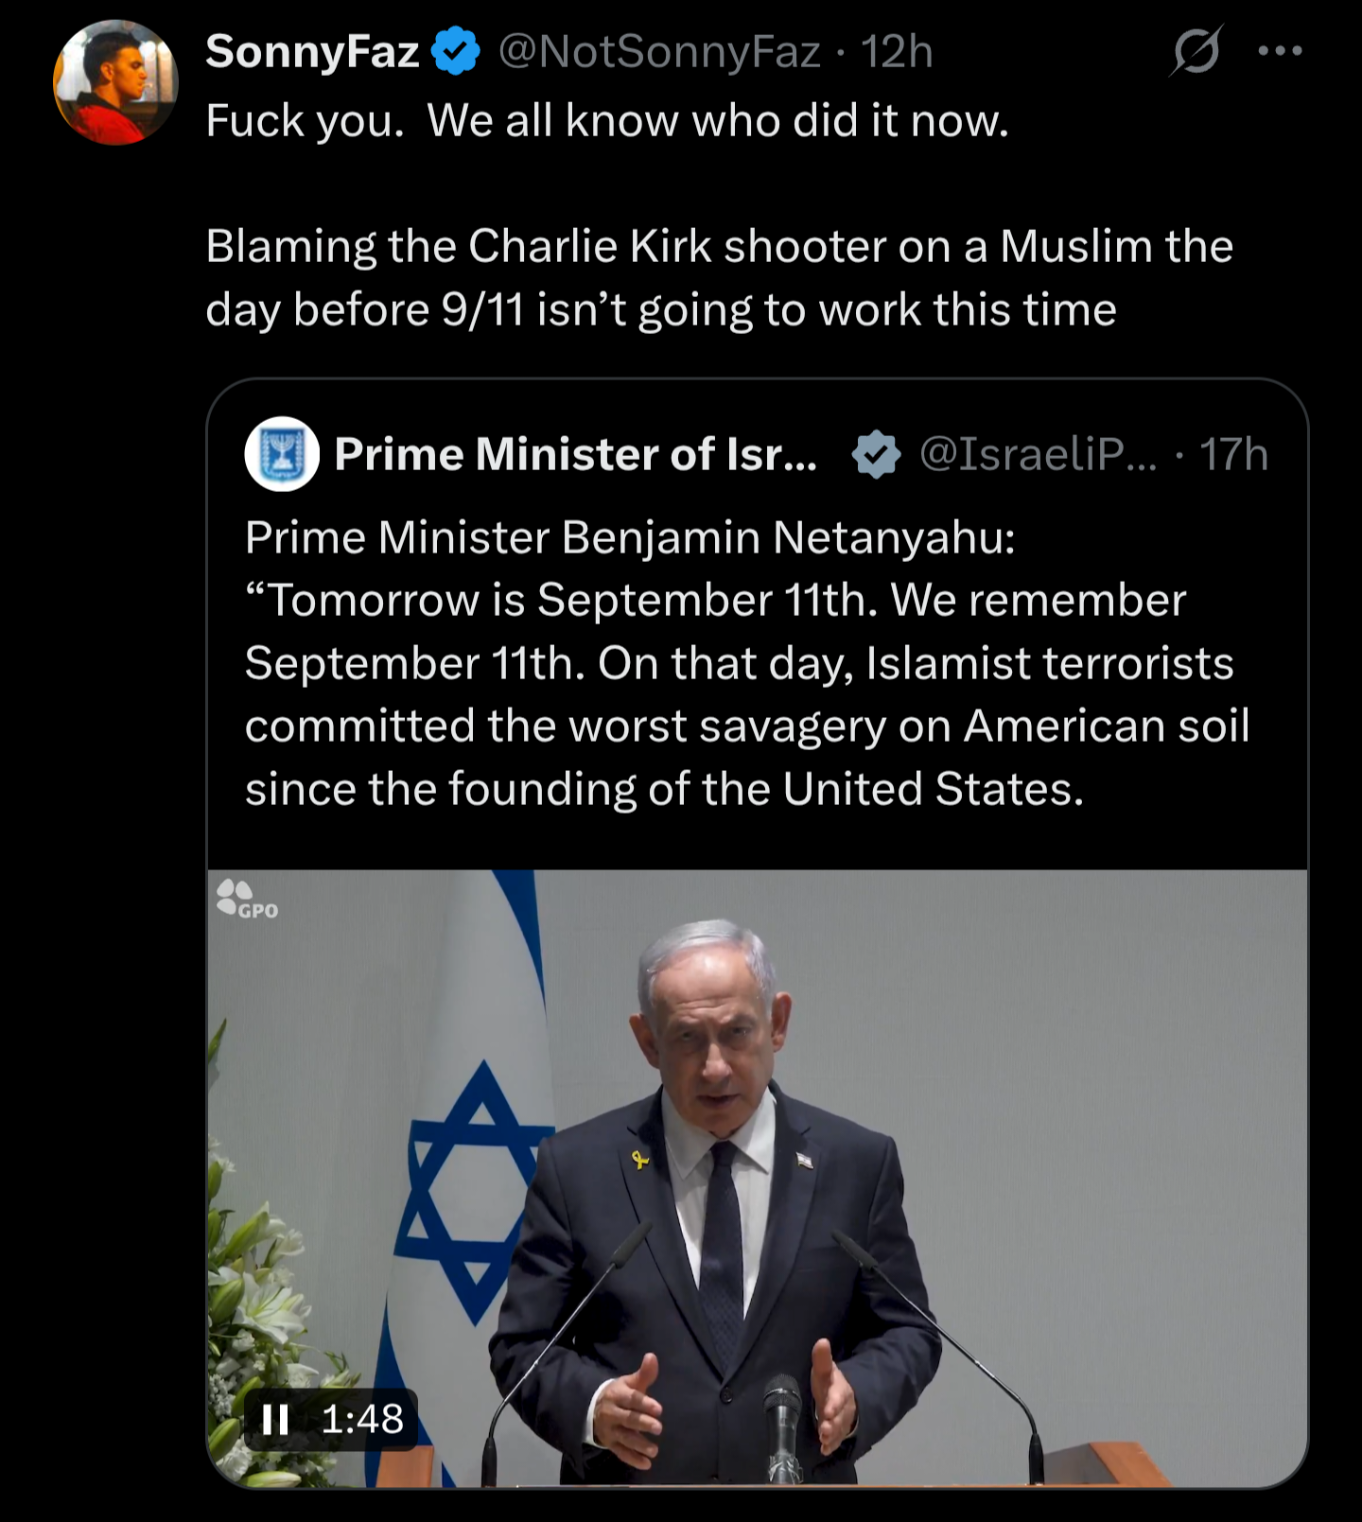Click the "We all know who did it" text
This screenshot has height=1522, width=1362.
717,121
